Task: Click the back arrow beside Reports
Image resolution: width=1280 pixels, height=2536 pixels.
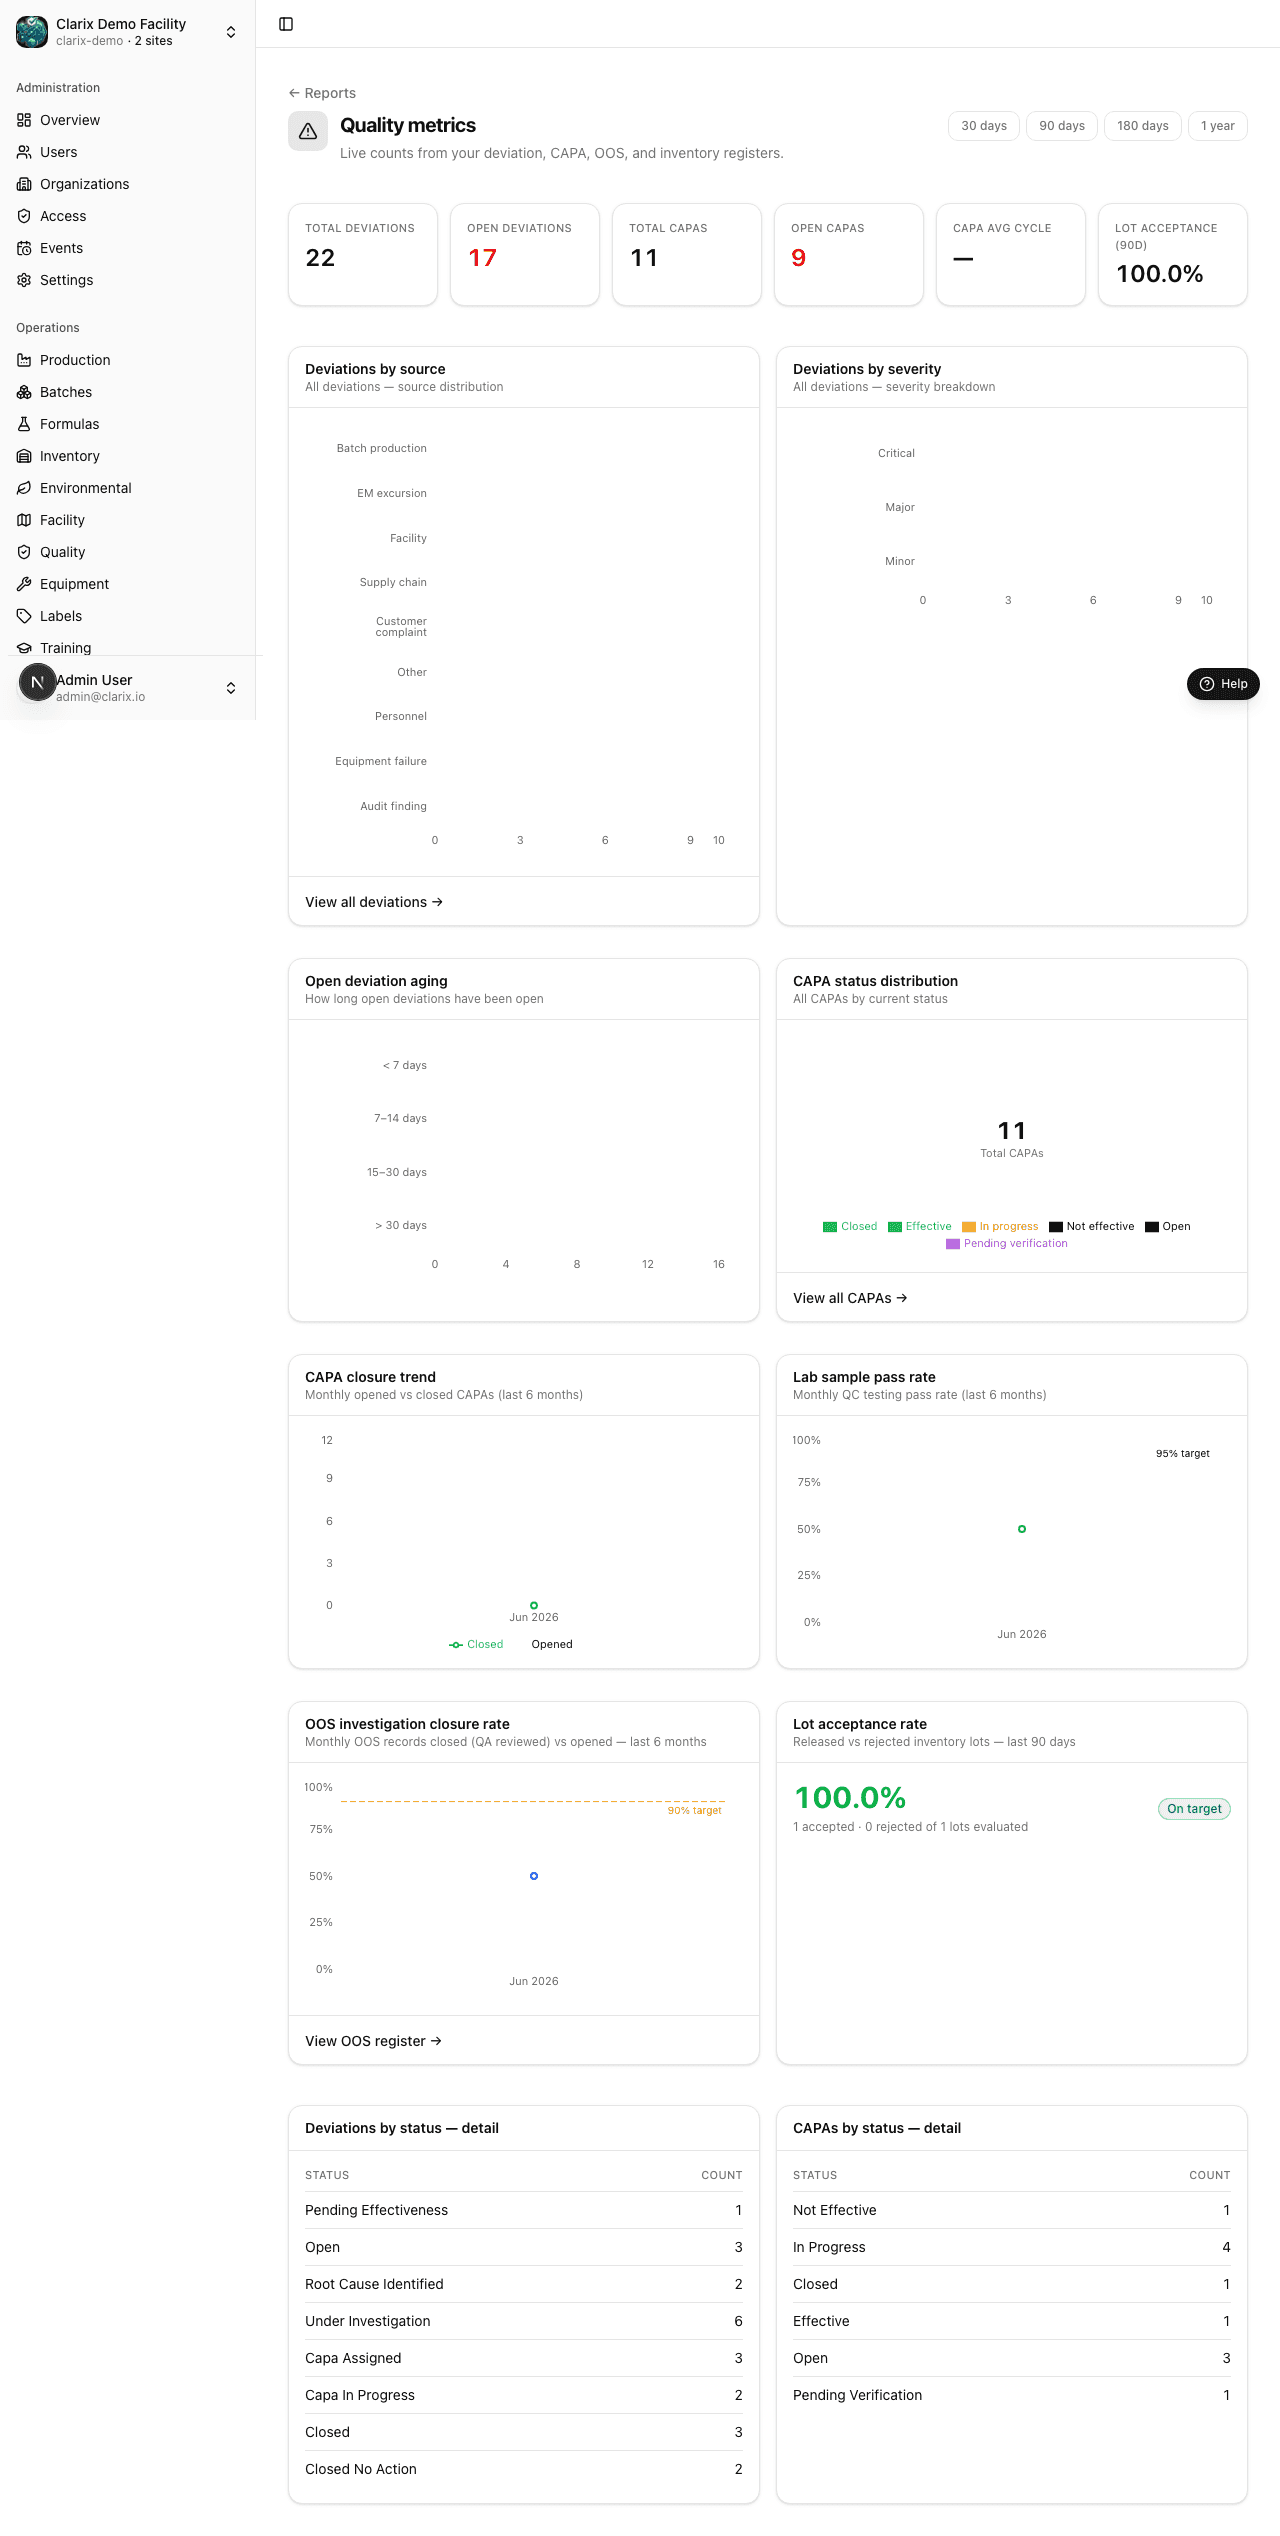Action: pyautogui.click(x=294, y=93)
